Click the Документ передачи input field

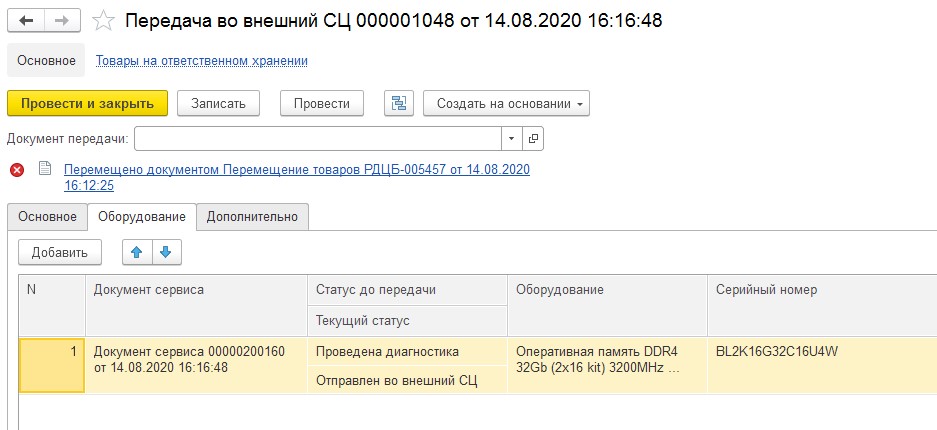coord(317,139)
